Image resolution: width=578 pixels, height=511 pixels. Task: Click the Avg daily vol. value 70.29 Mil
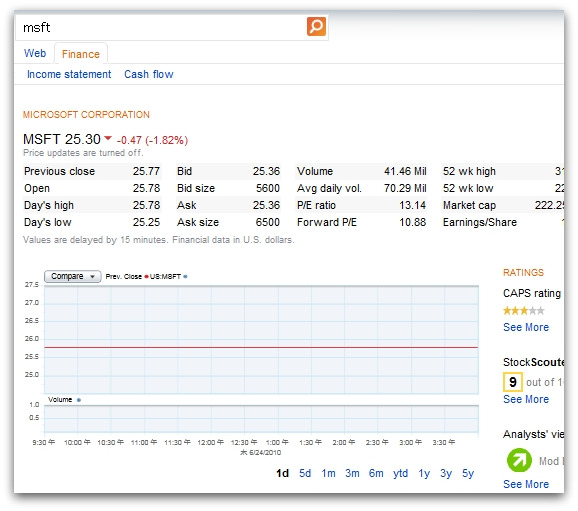click(405, 188)
